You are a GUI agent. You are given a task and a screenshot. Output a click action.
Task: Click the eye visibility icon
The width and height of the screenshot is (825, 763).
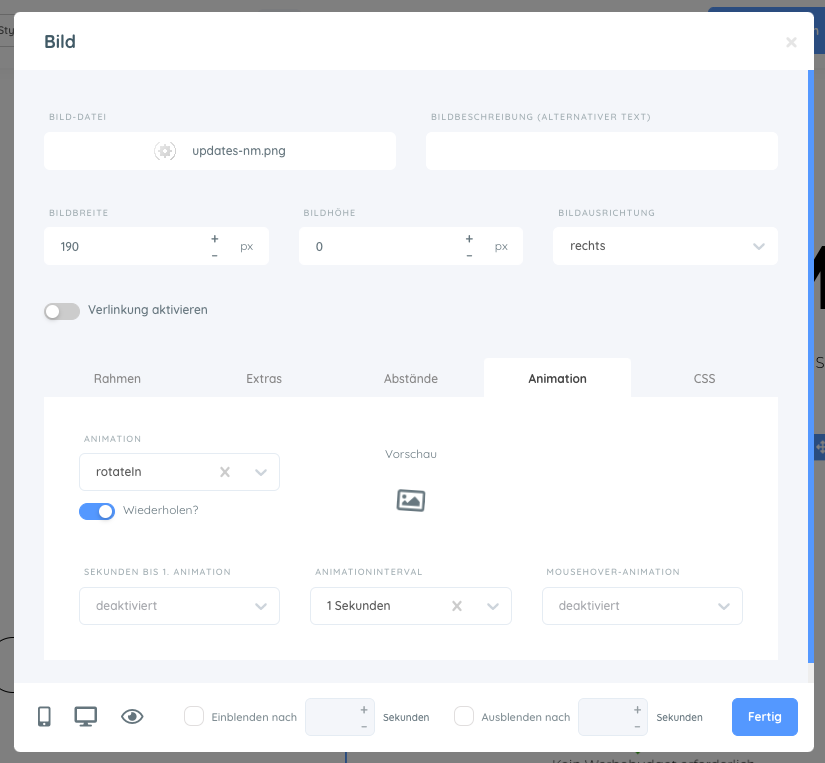(132, 716)
